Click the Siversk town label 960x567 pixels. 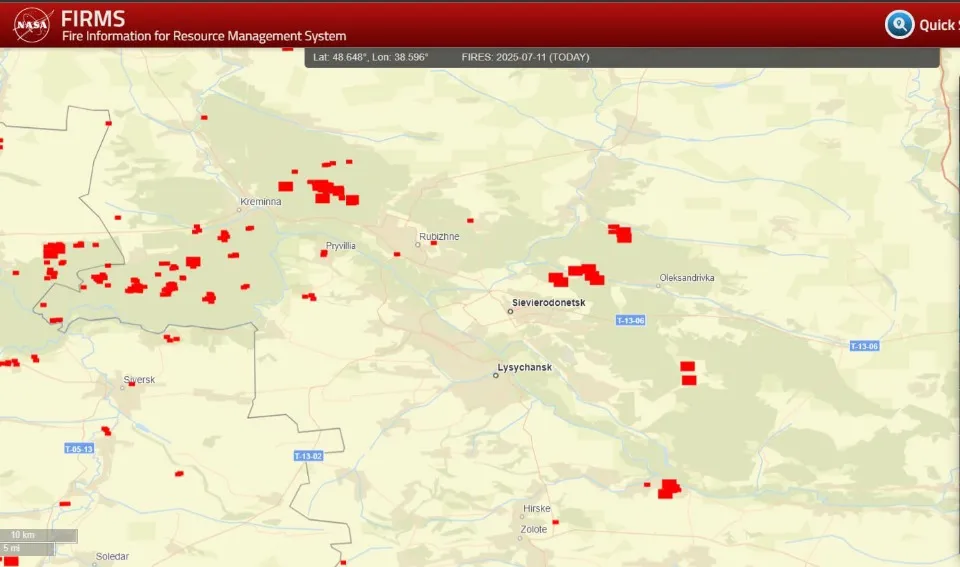click(139, 380)
